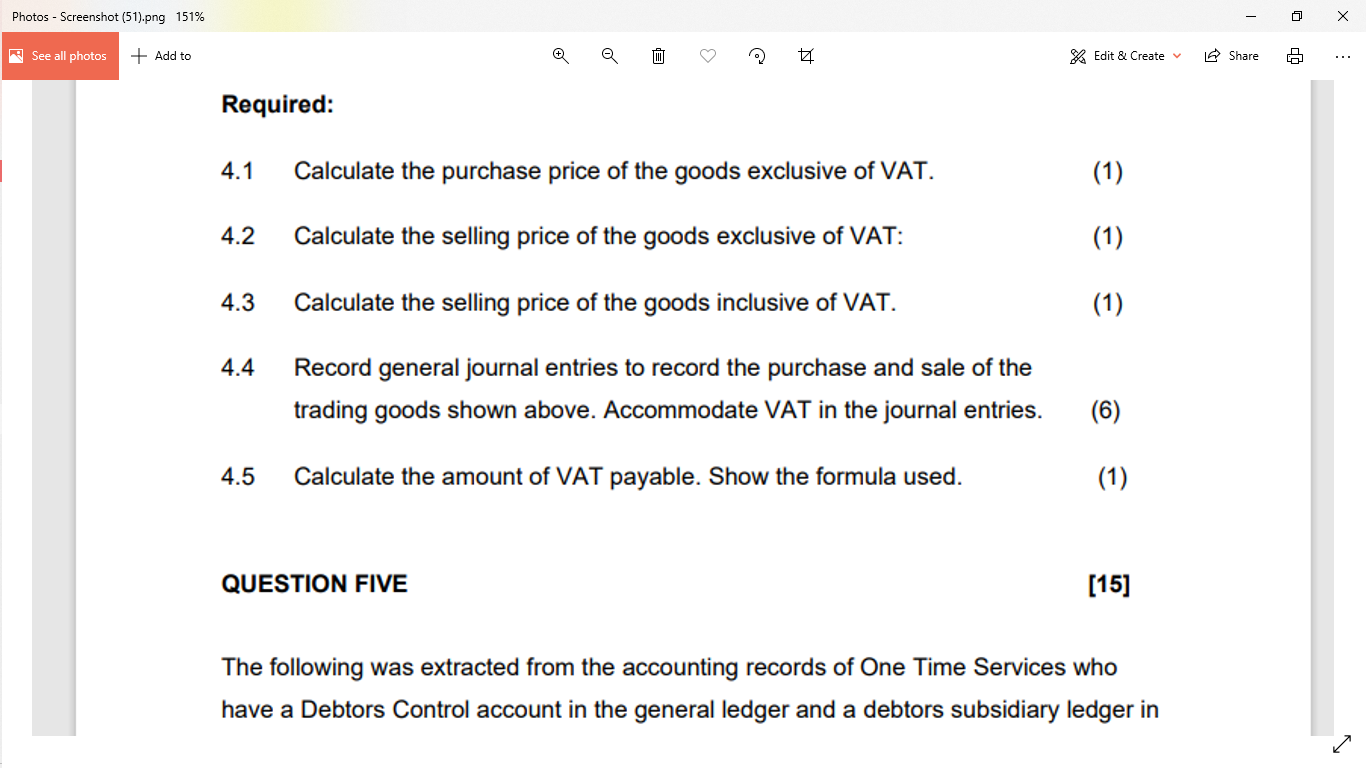Restore down the Photos window

(1297, 16)
